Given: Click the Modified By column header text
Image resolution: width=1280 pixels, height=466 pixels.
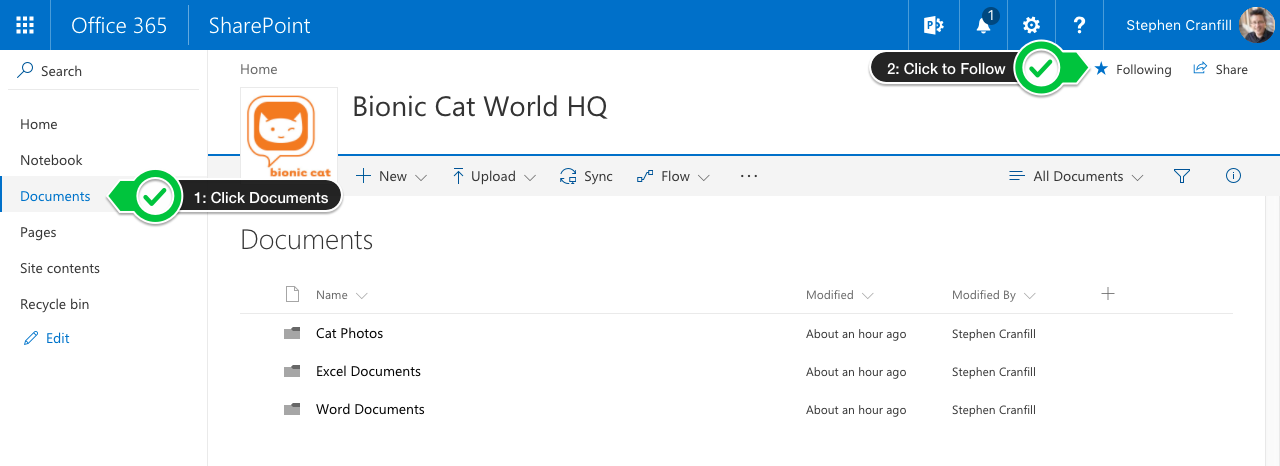Looking at the screenshot, I should pyautogui.click(x=984, y=295).
